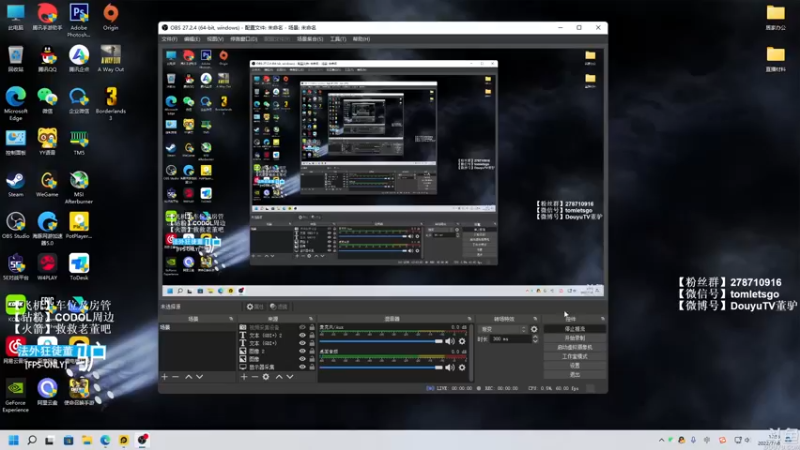Screen dimensions: 800x450
Task: Open 桌面音频 audio settings gear
Action: coord(462,367)
